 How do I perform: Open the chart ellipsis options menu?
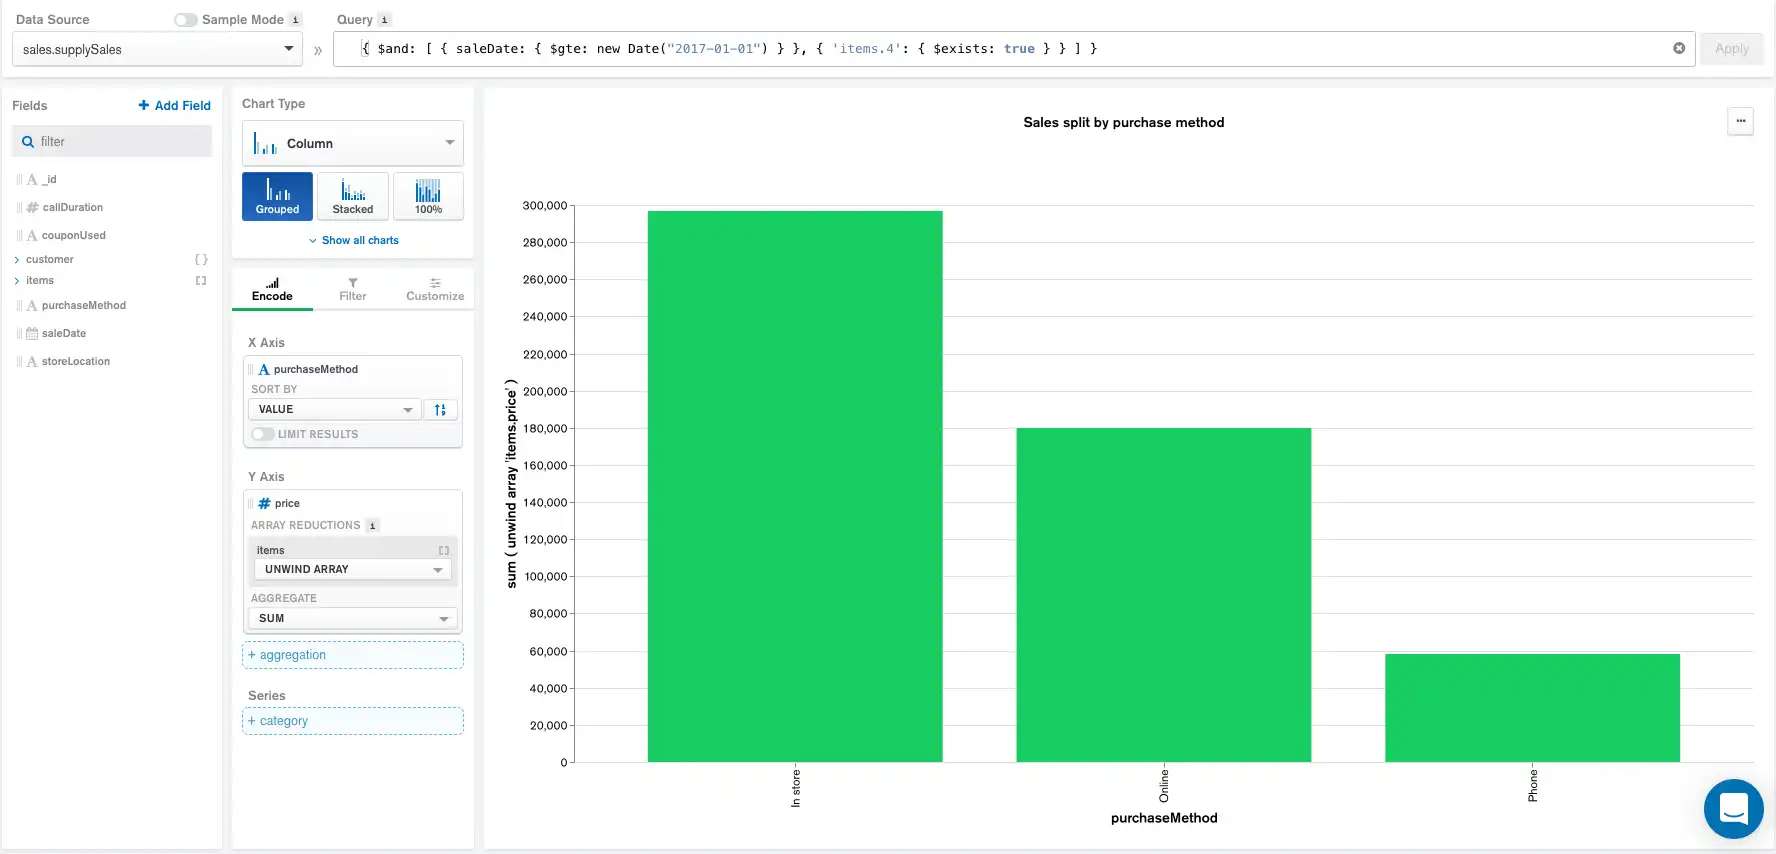1740,121
